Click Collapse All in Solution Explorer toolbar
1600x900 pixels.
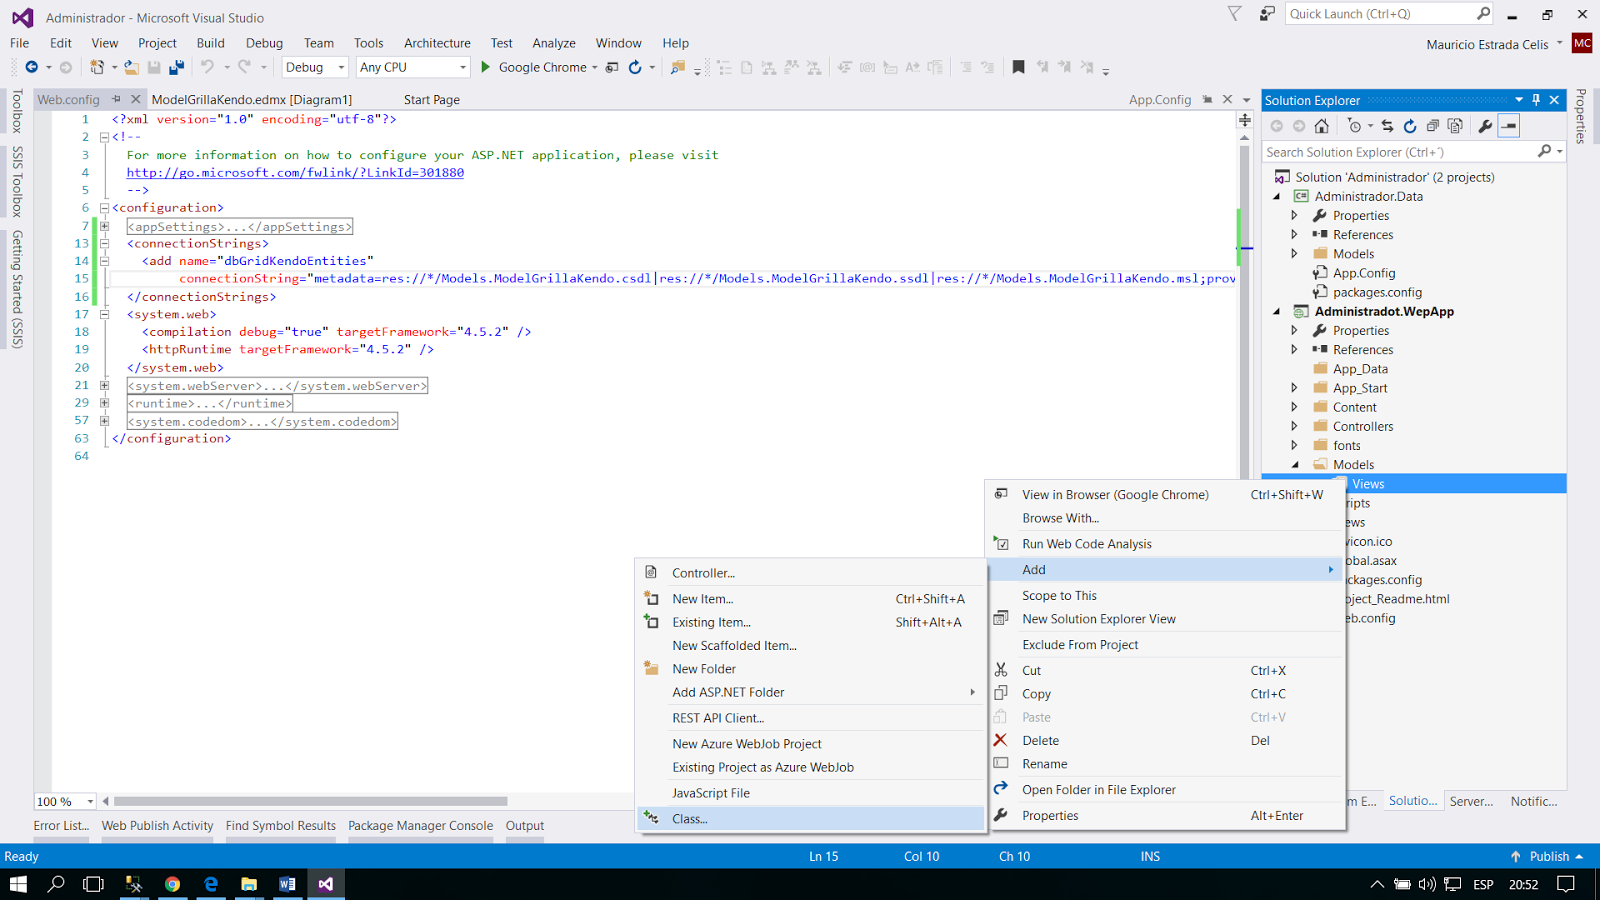1434,126
